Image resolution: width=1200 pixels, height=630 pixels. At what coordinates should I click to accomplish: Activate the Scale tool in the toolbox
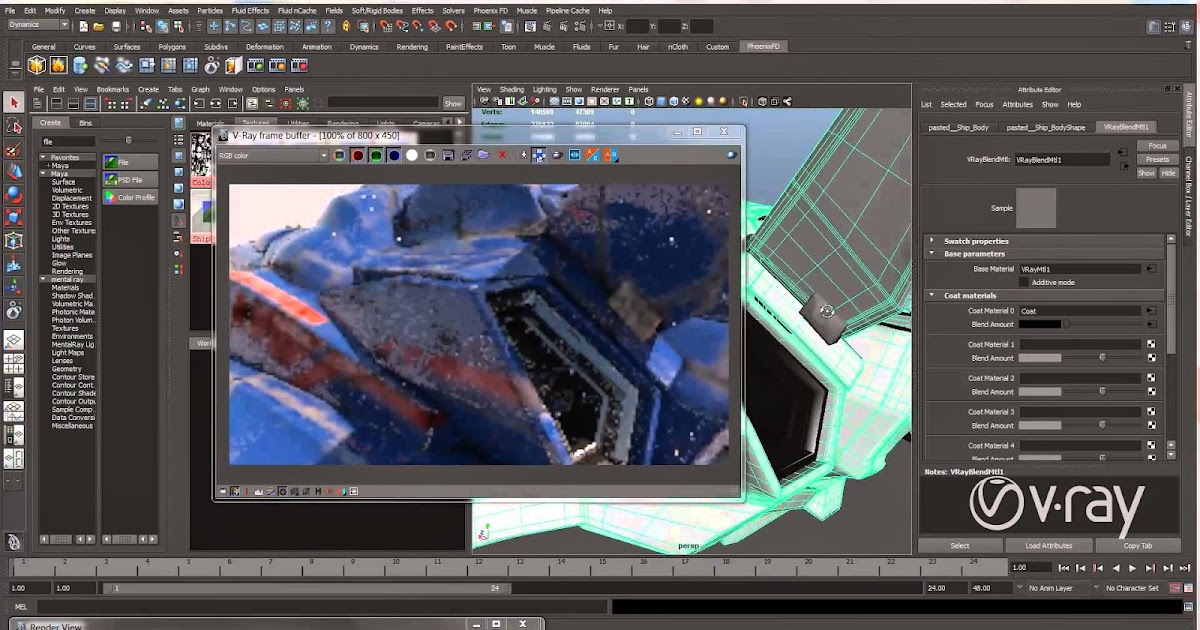pyautogui.click(x=14, y=218)
